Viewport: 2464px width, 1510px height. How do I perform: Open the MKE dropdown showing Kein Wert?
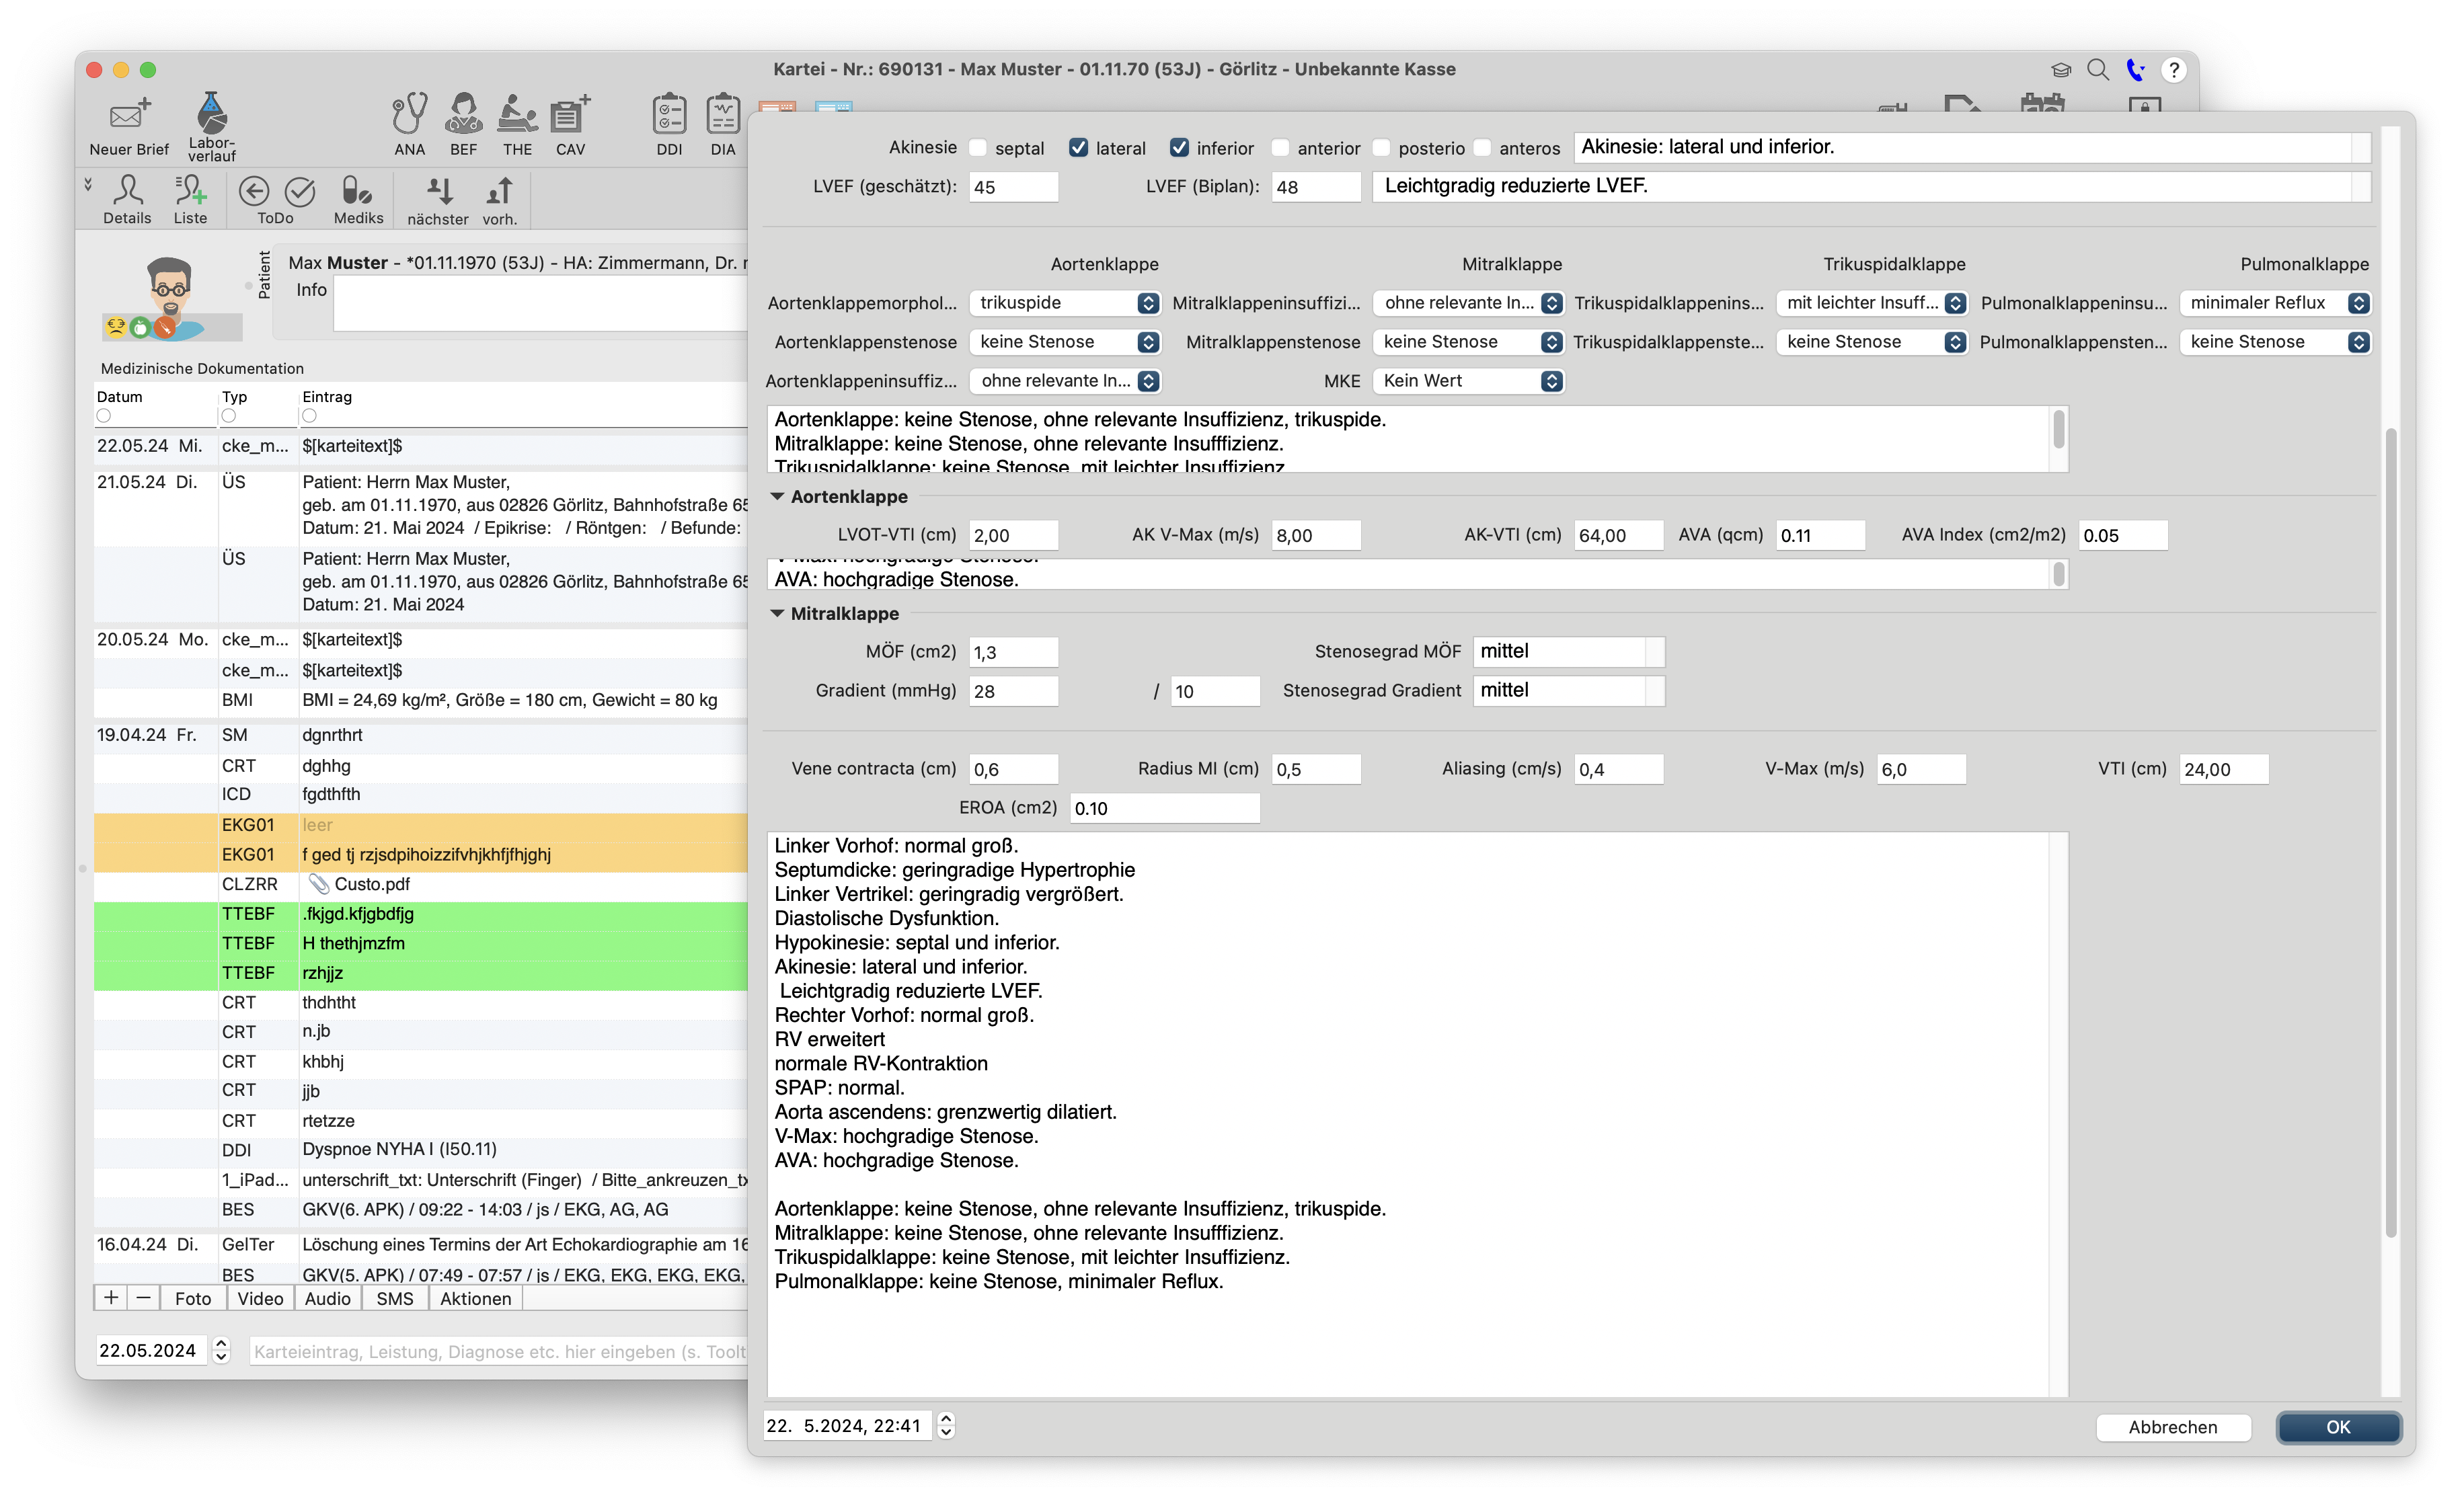[x=1468, y=381]
